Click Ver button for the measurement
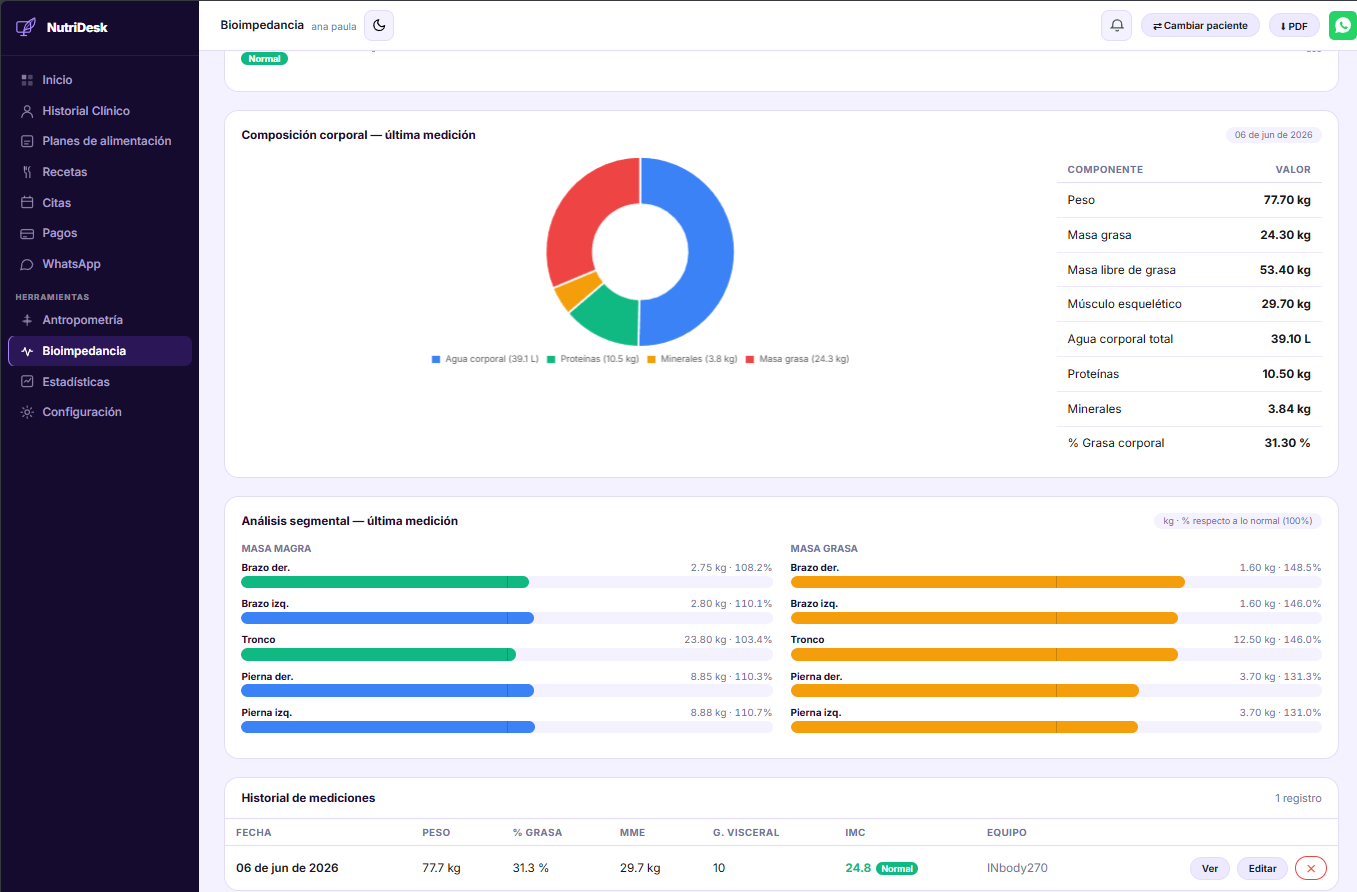Screen dimensions: 1357x892 (x=1210, y=868)
